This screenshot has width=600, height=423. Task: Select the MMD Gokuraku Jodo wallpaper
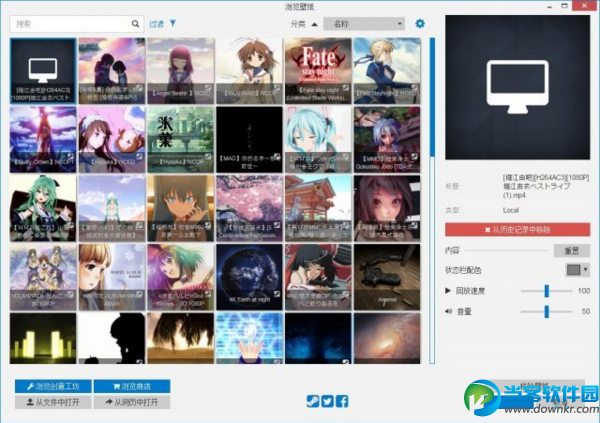click(387, 140)
